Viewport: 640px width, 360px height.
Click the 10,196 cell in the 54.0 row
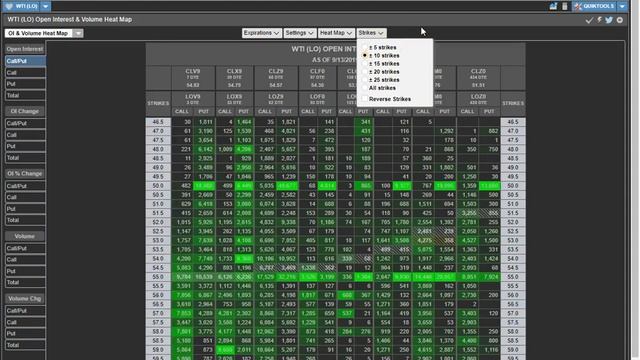click(x=265, y=258)
